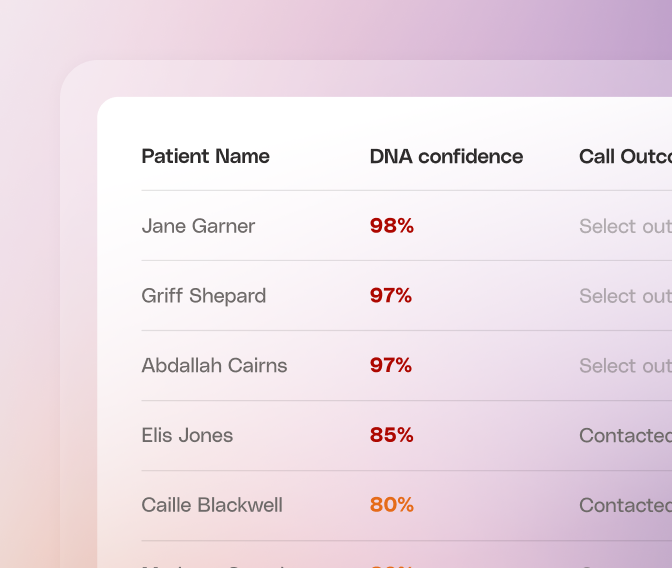
Task: Click Caille Blackwell's orange 80% value
Action: coord(392,505)
